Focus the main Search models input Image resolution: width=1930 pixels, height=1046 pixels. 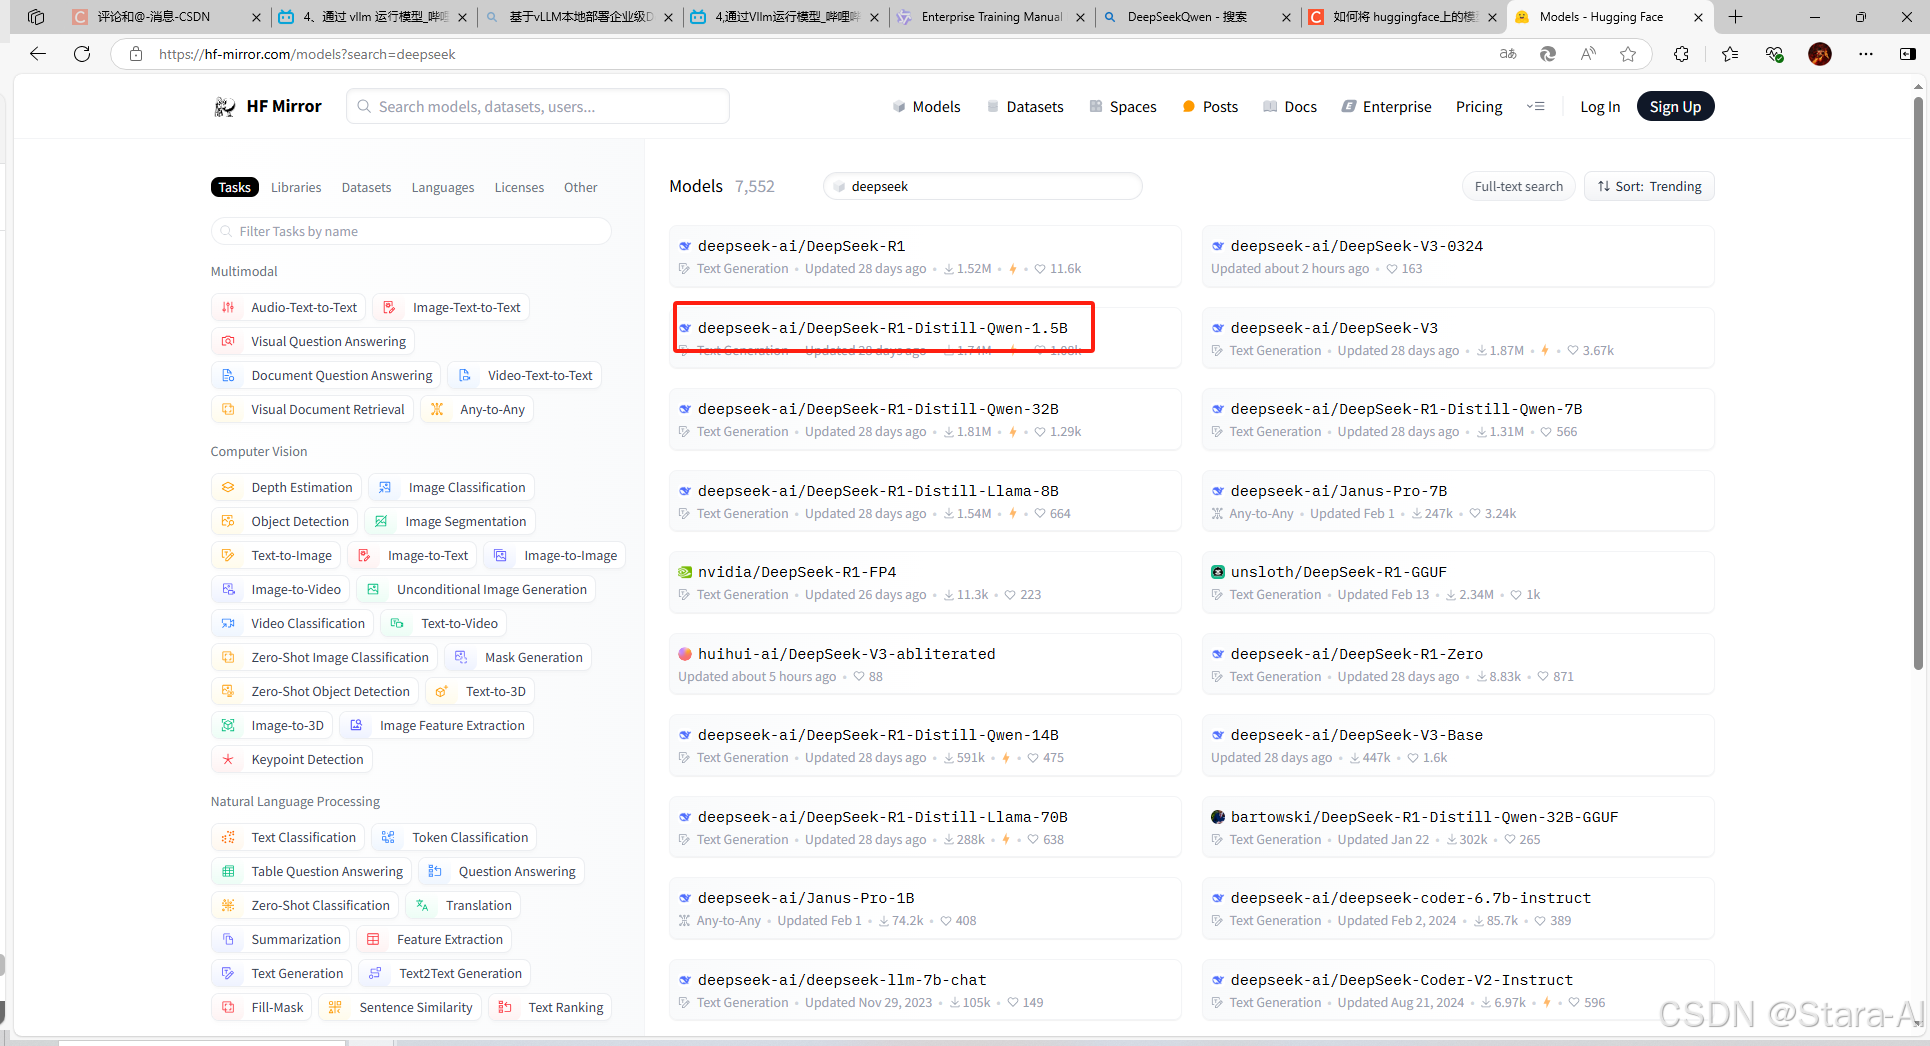pos(538,106)
